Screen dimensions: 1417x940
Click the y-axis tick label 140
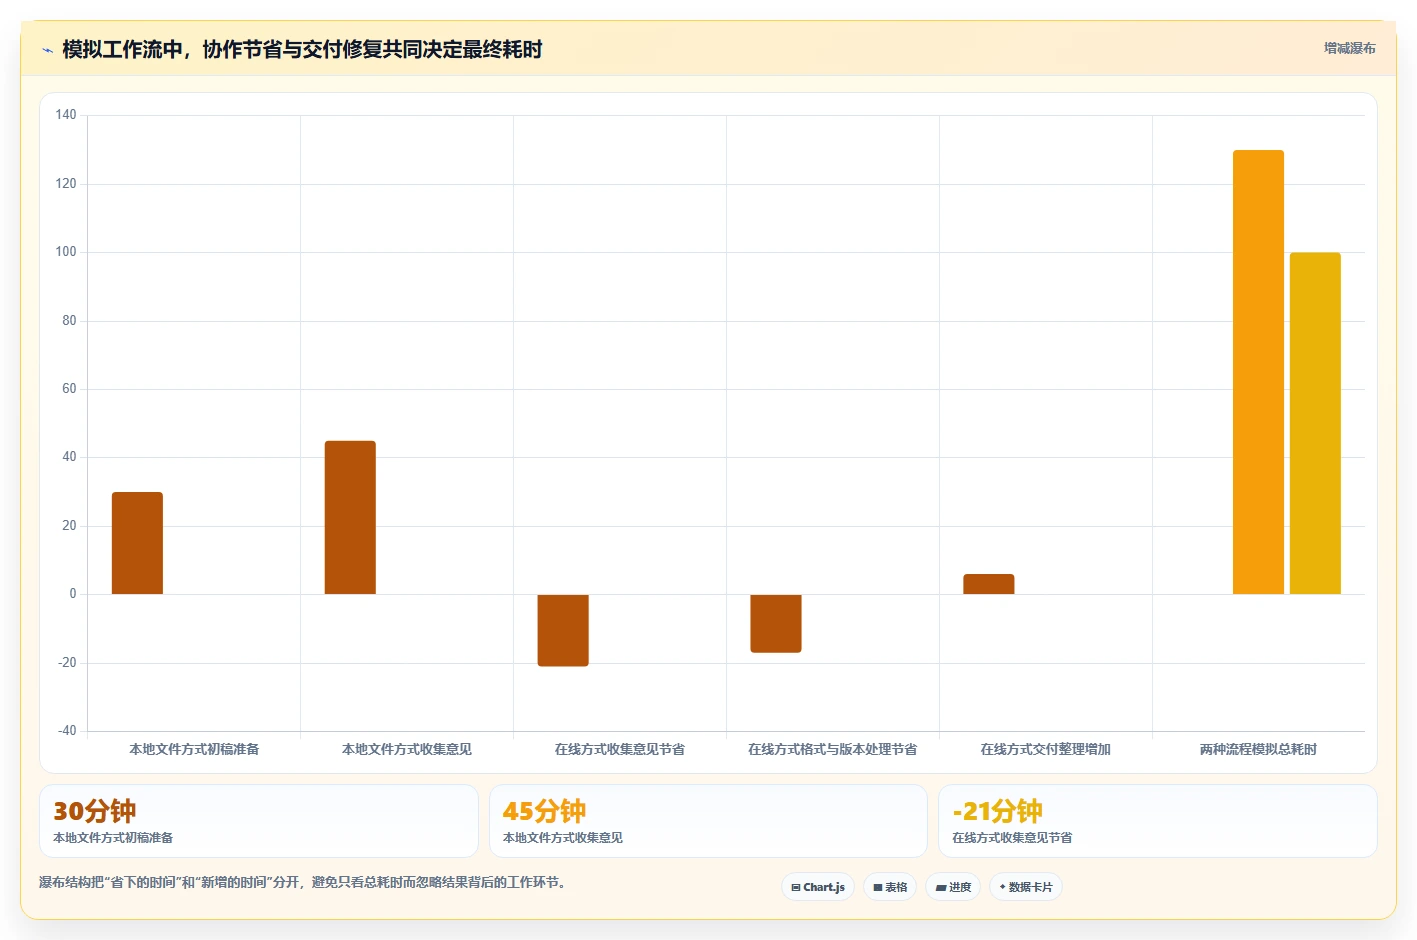coord(66,115)
